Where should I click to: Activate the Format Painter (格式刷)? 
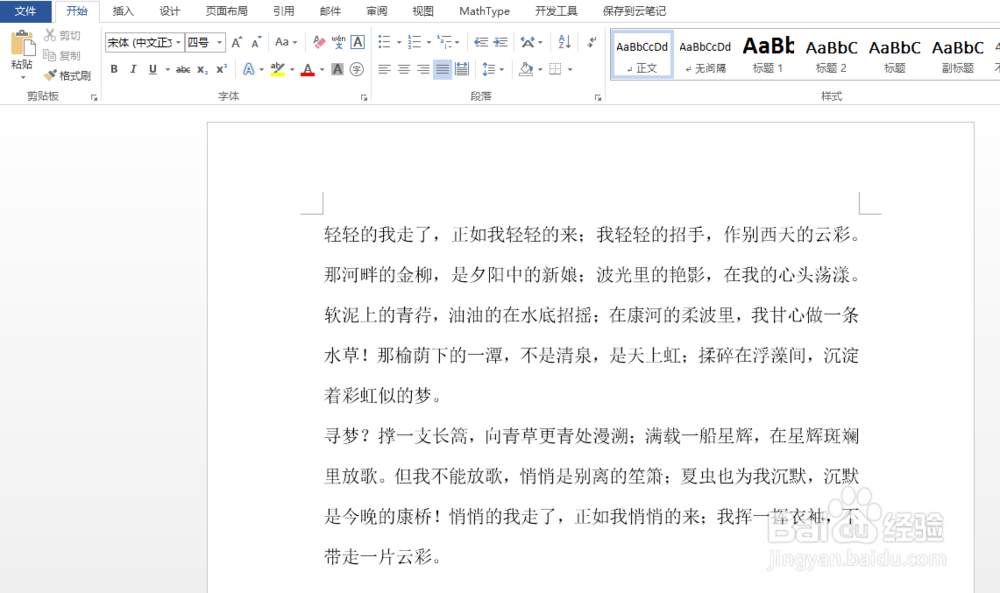coord(67,75)
